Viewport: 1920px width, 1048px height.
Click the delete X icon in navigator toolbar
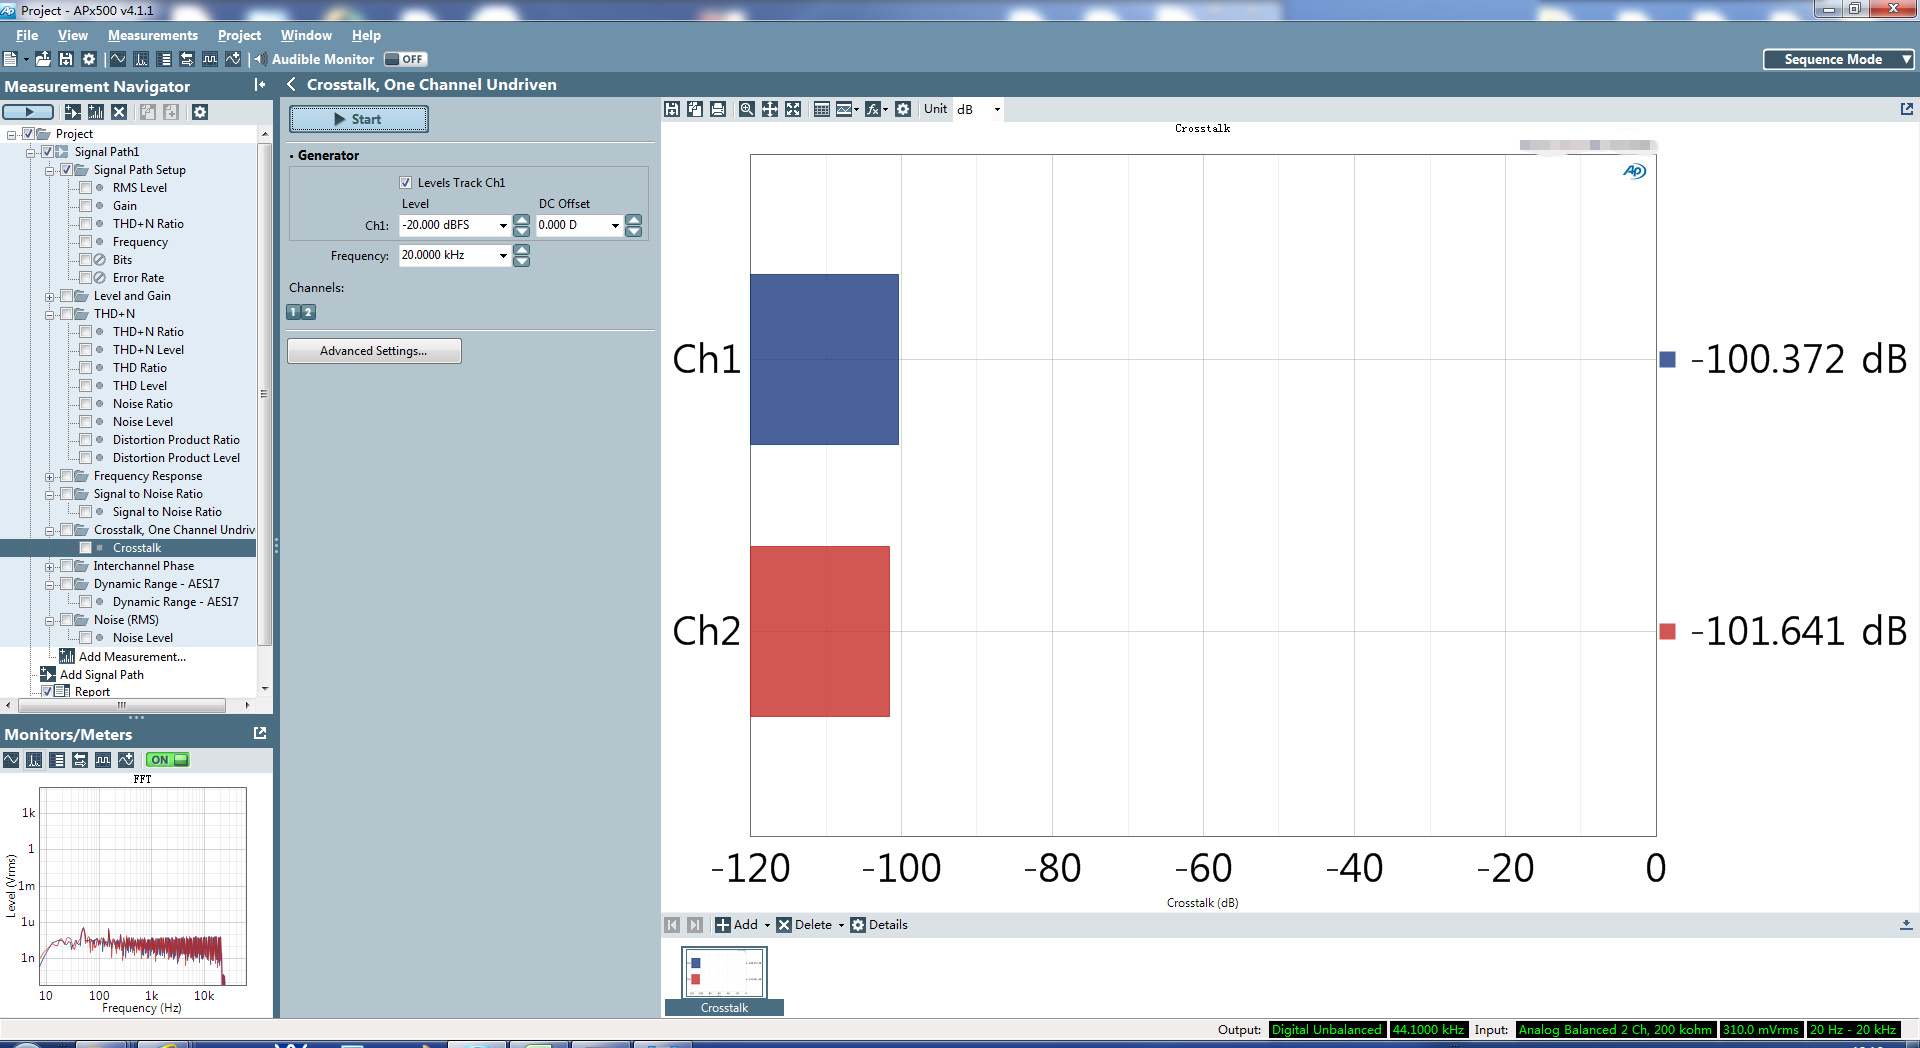pos(119,112)
